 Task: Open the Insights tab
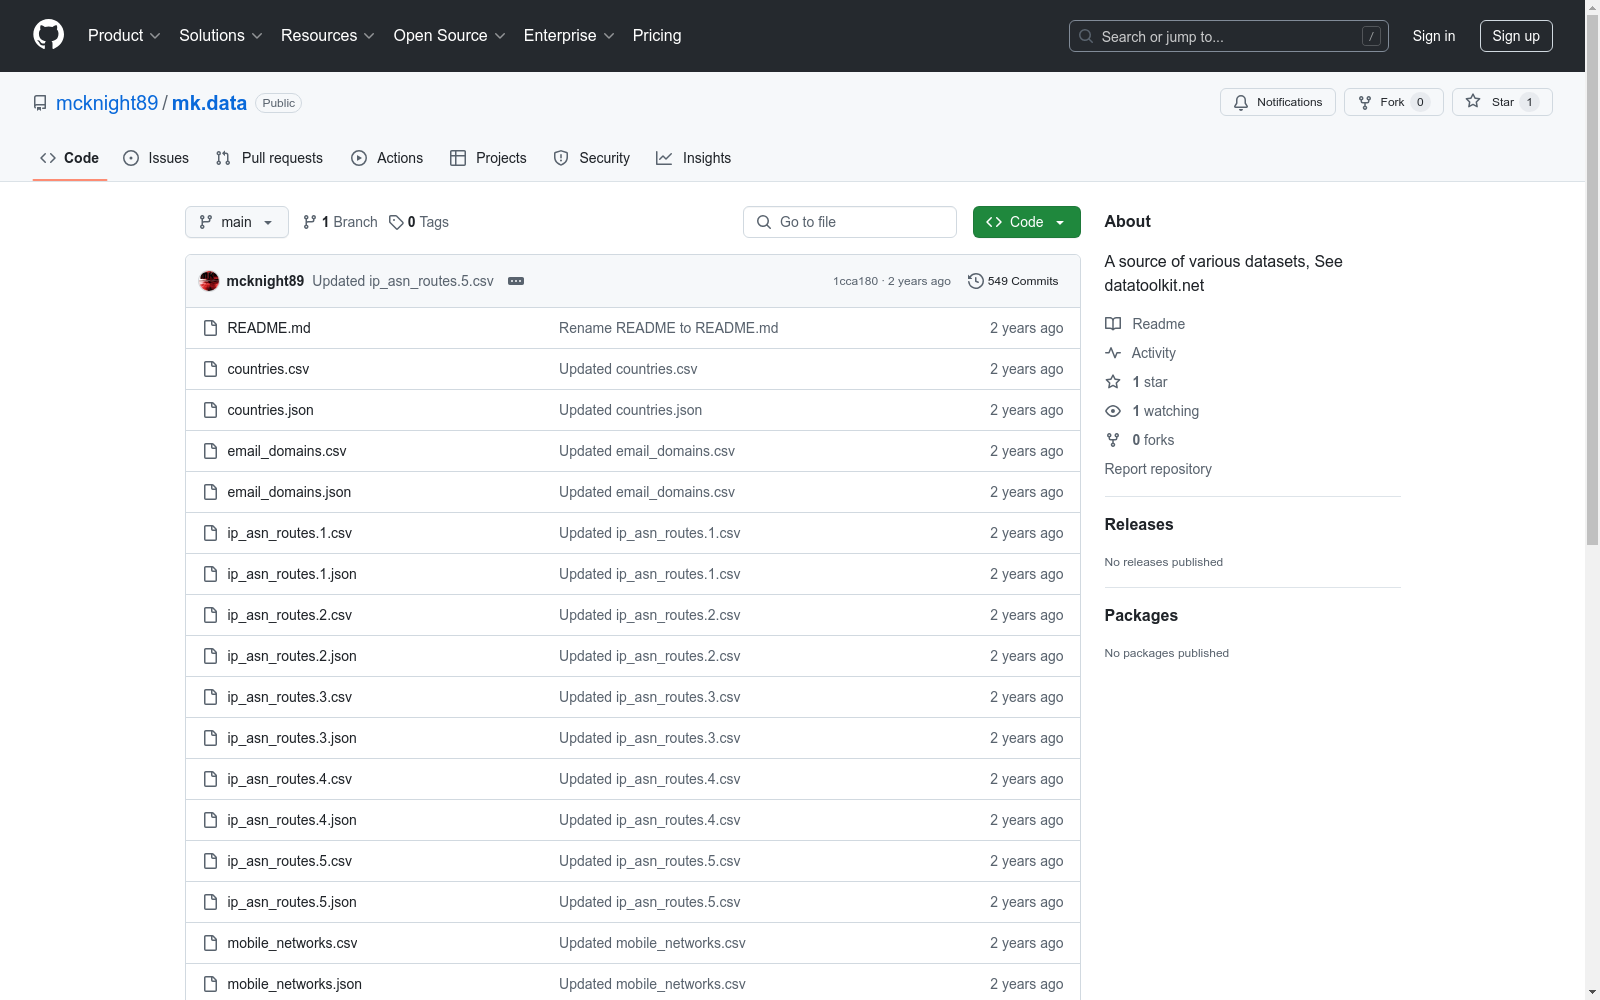click(x=693, y=158)
